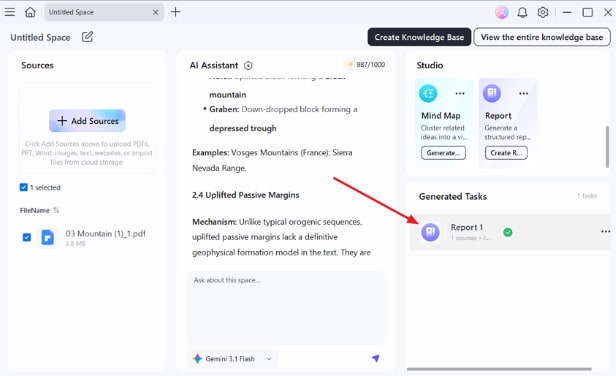
Task: View the 987/1000 credits badge
Action: [x=367, y=64]
